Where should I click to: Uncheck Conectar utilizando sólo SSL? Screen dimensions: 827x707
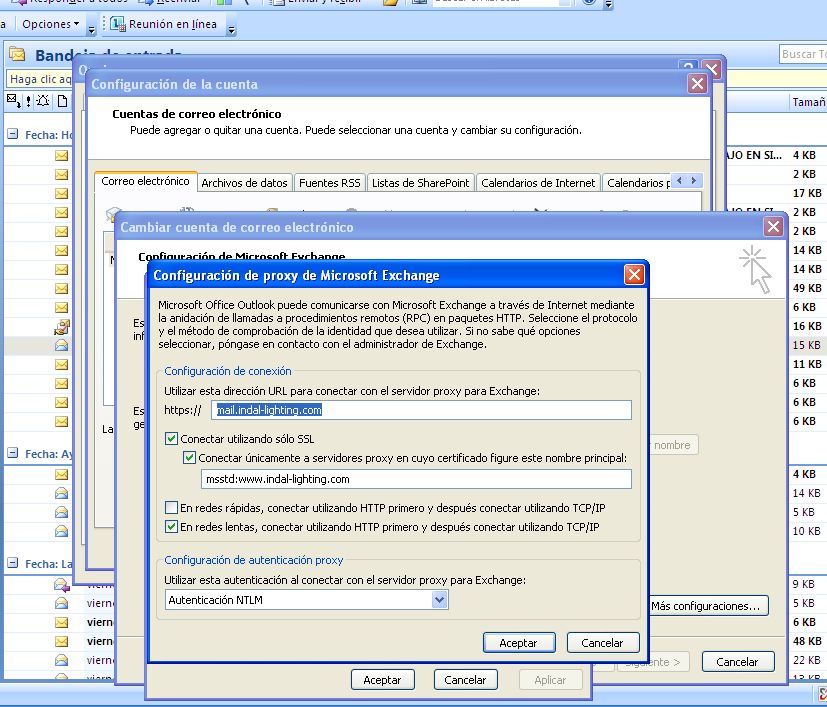click(172, 438)
